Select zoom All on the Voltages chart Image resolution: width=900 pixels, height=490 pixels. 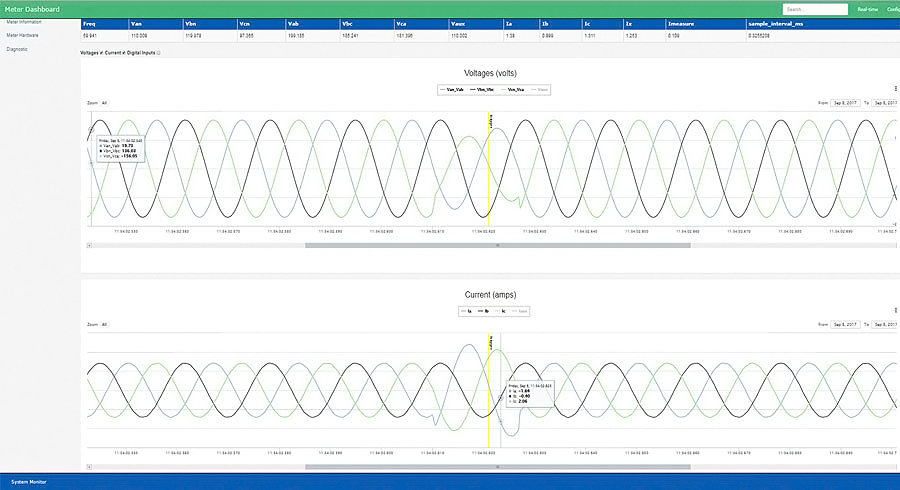pyautogui.click(x=104, y=103)
